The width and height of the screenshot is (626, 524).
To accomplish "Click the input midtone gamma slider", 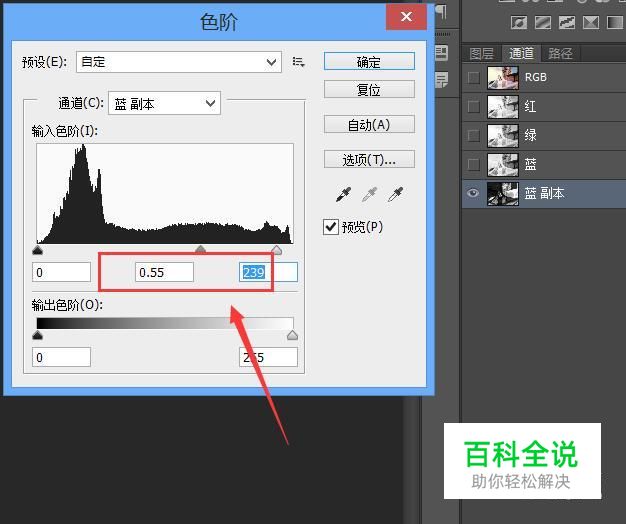I will click(x=200, y=250).
